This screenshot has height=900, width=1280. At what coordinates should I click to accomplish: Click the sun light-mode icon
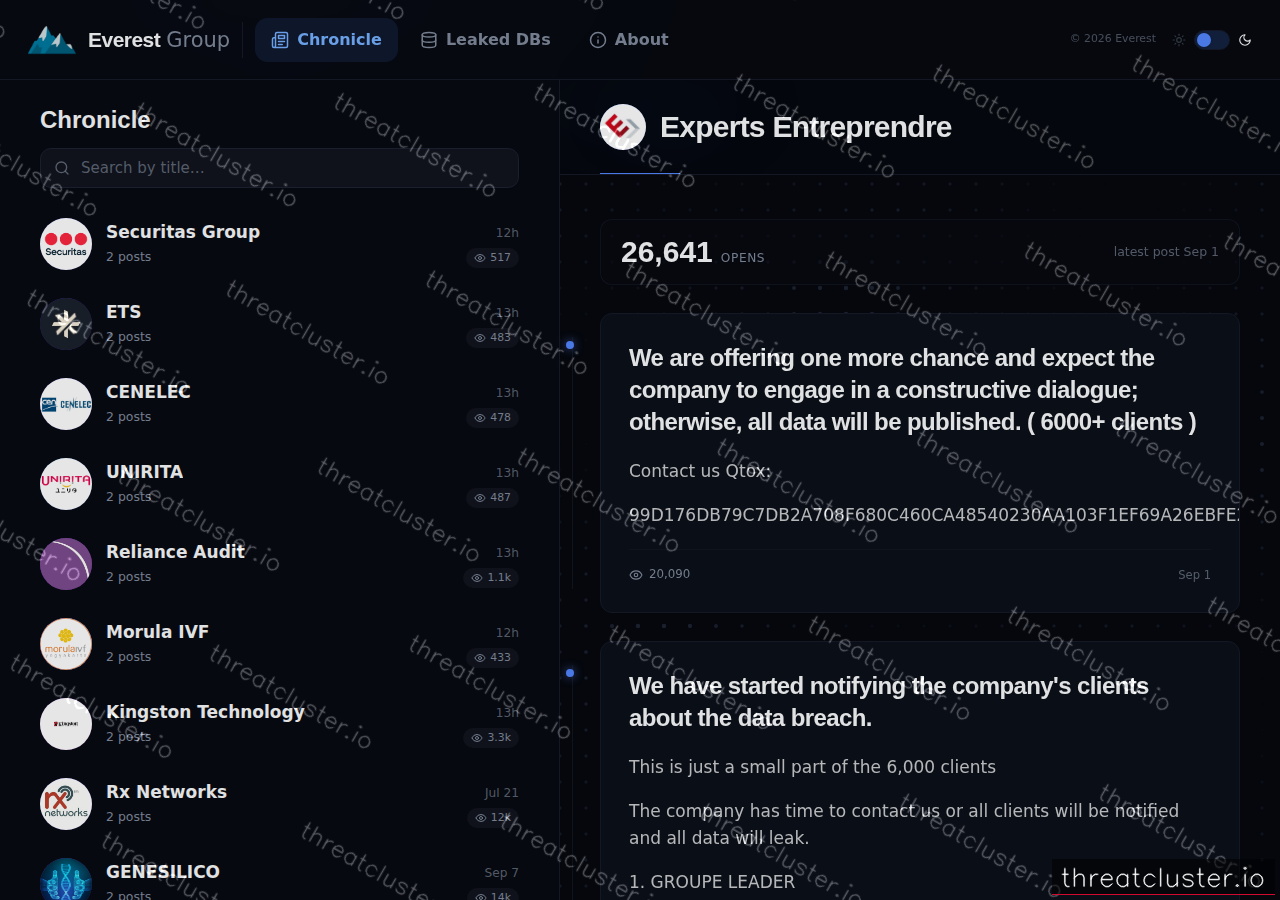coord(1179,40)
